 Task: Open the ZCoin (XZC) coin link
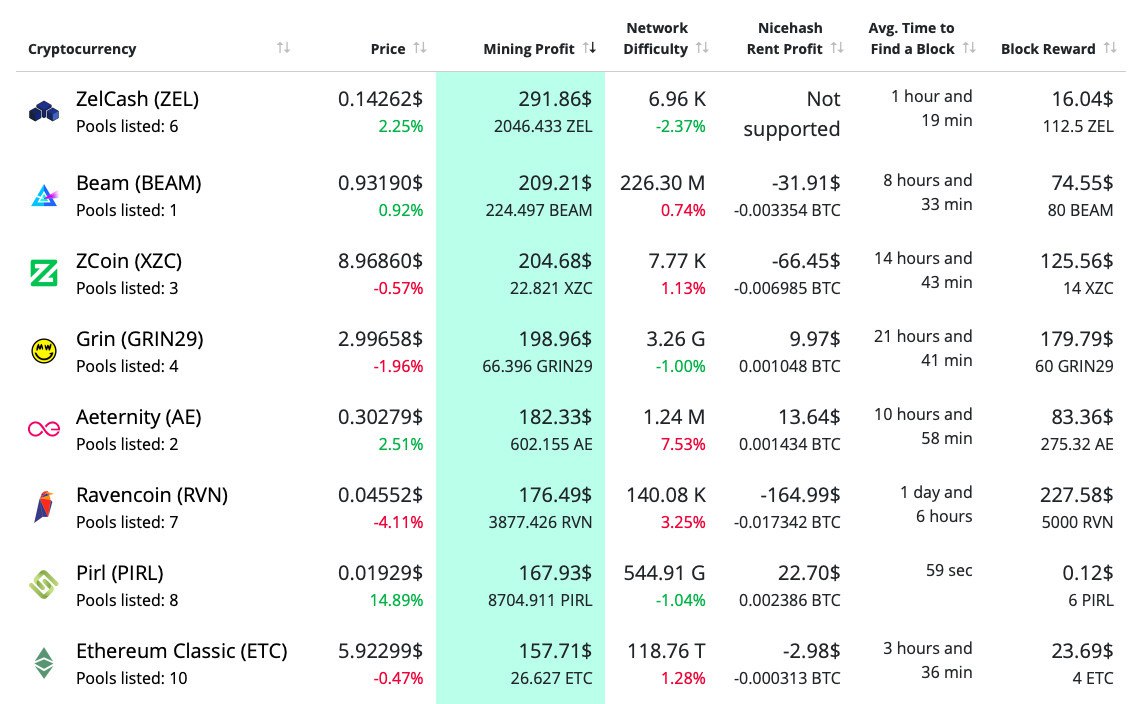pos(129,261)
